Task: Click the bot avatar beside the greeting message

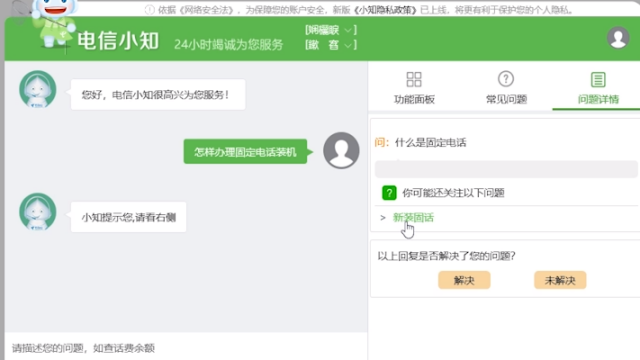Action: 38,89
